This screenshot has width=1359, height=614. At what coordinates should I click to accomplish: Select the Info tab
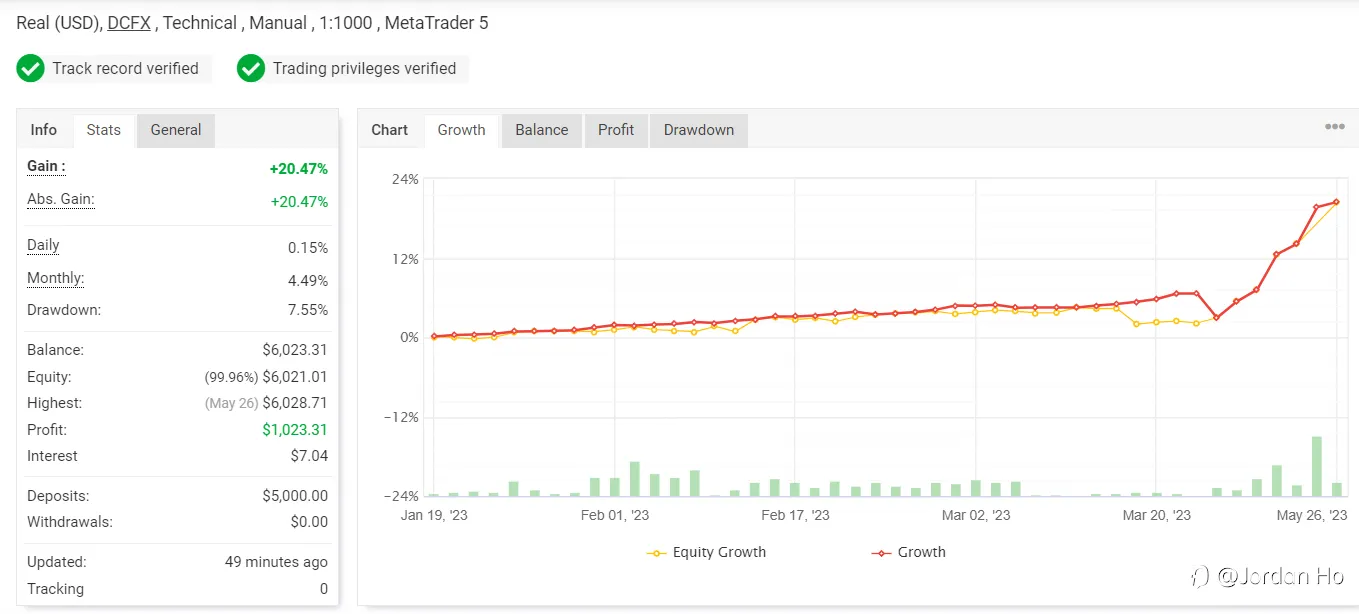44,130
